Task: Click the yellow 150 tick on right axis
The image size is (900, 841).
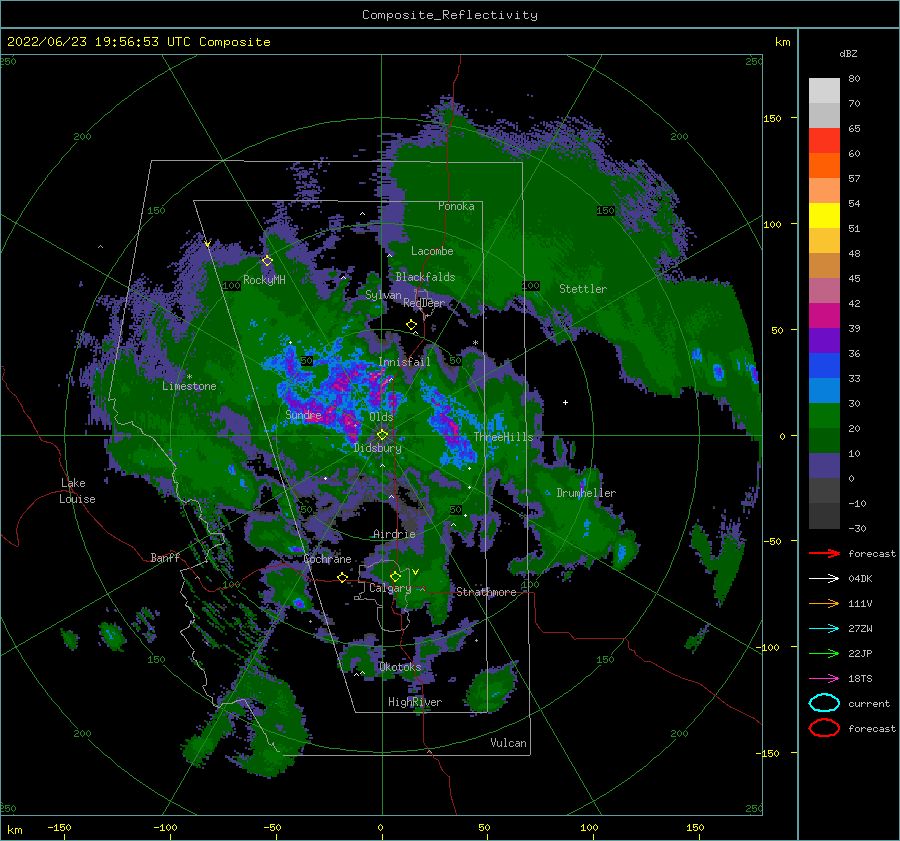Action: [x=772, y=118]
